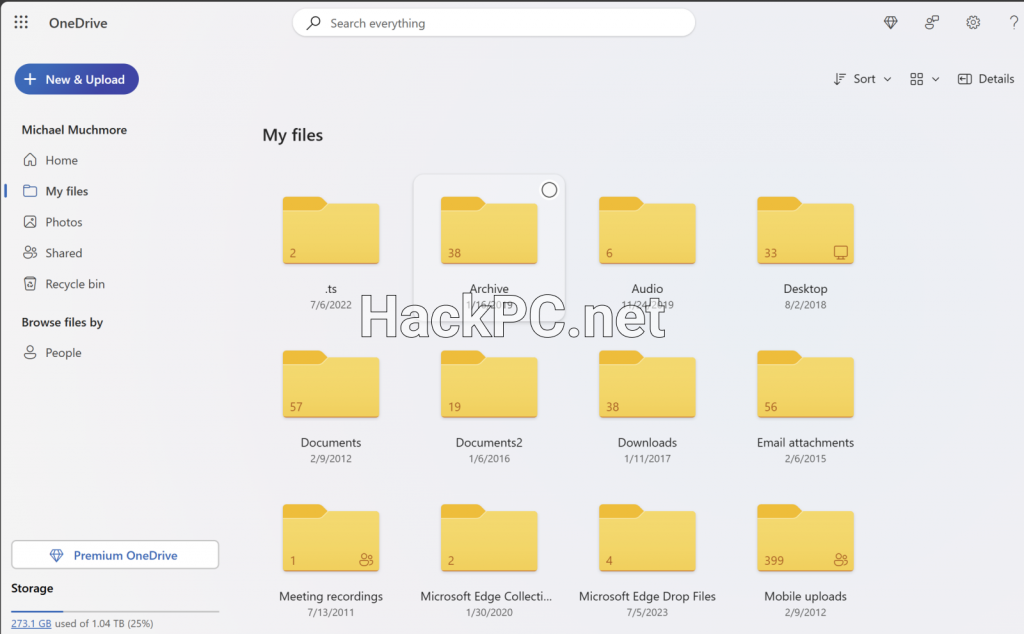The width and height of the screenshot is (1024, 634).
Task: Open the Downloads folder
Action: point(647,385)
